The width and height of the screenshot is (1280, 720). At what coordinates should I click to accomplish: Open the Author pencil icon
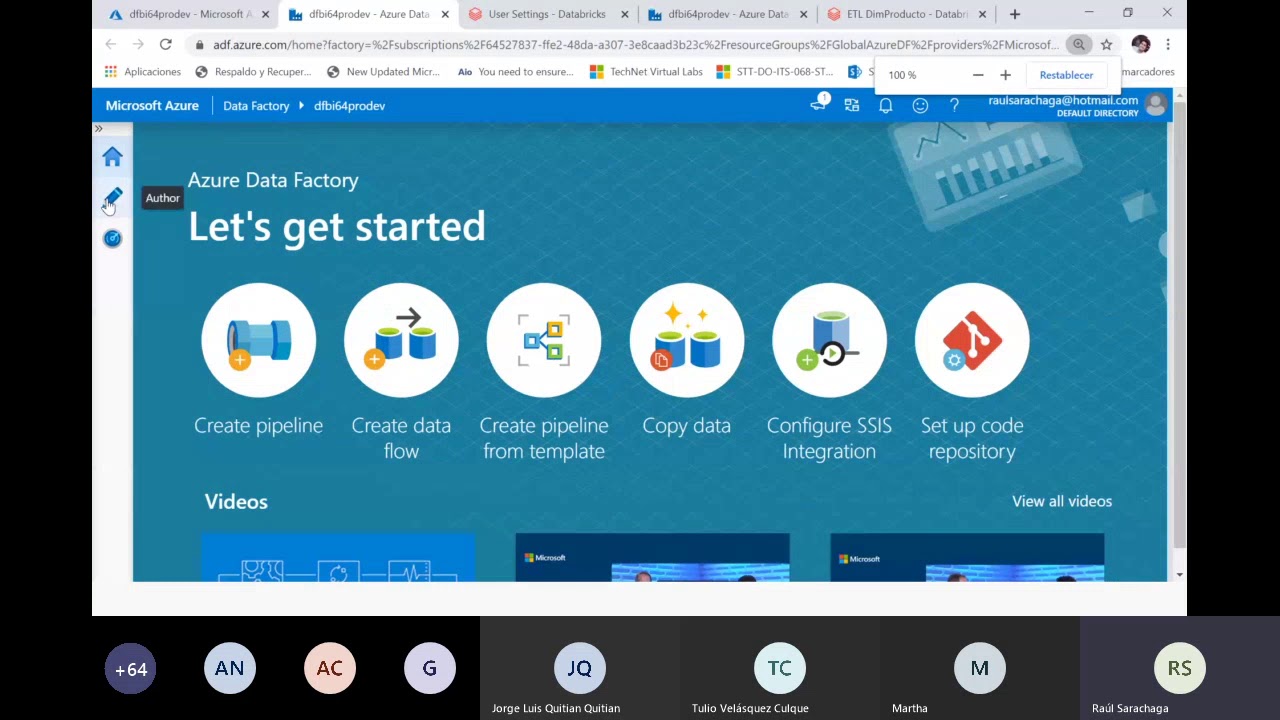[112, 197]
